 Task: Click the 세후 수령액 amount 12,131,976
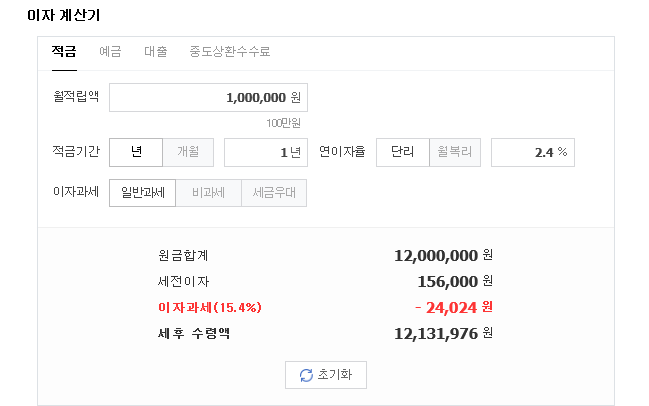pos(436,332)
